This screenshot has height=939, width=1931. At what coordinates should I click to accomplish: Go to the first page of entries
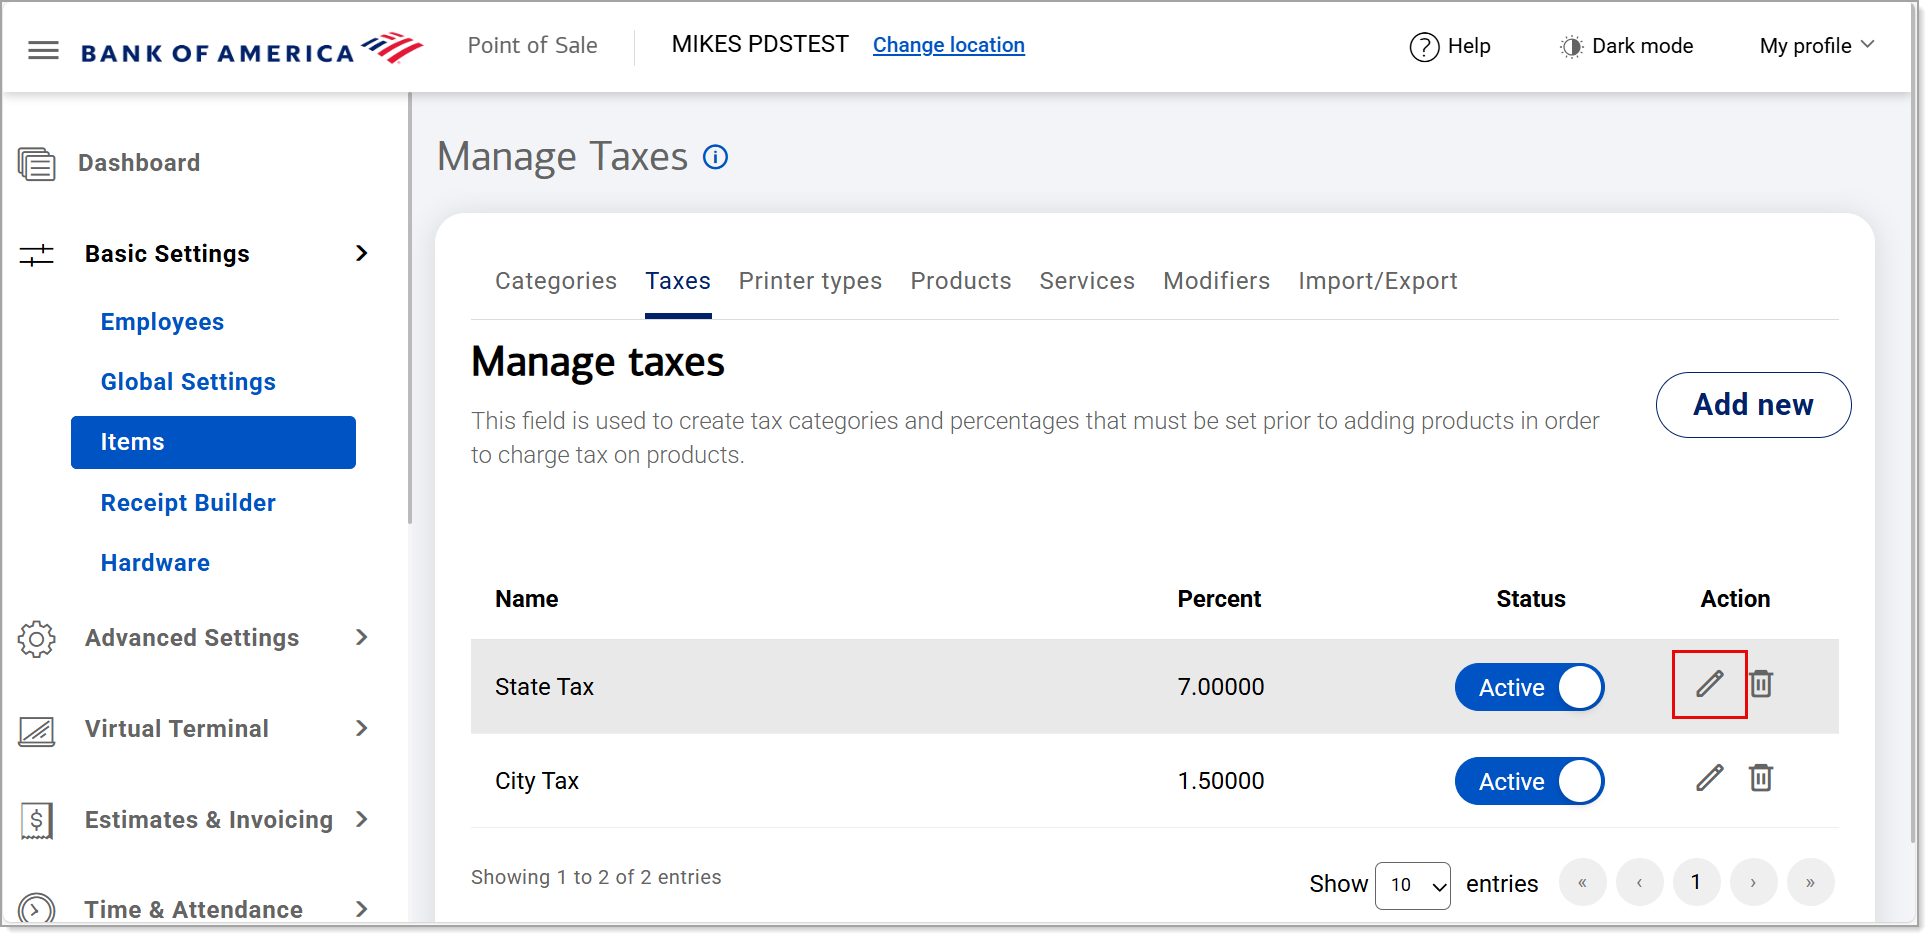tap(1582, 884)
